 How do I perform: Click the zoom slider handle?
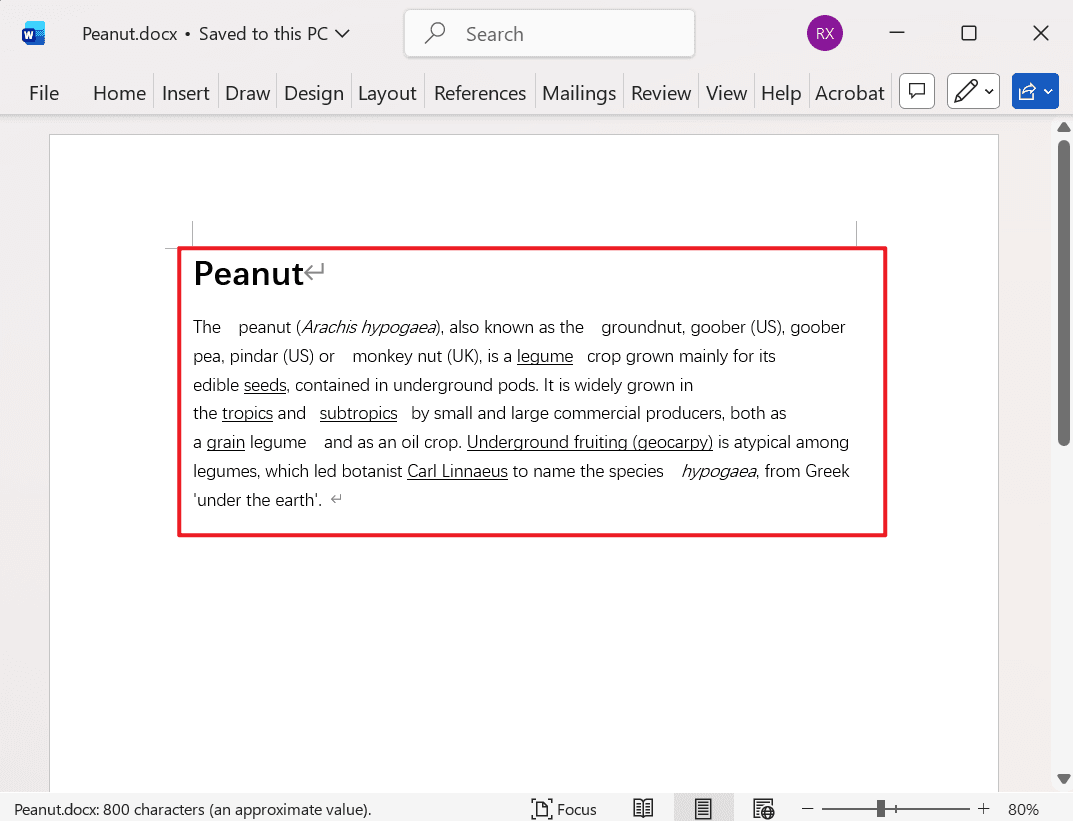[881, 809]
